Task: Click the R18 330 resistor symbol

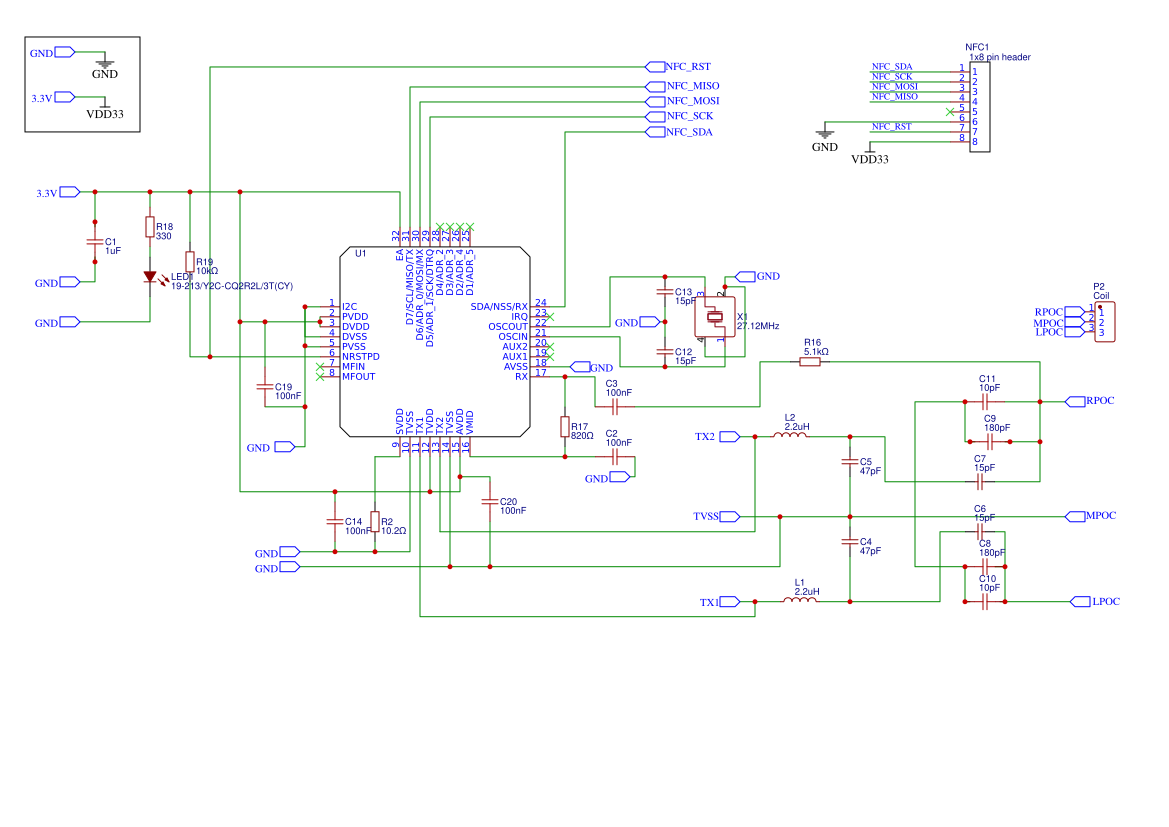Action: click(x=150, y=228)
